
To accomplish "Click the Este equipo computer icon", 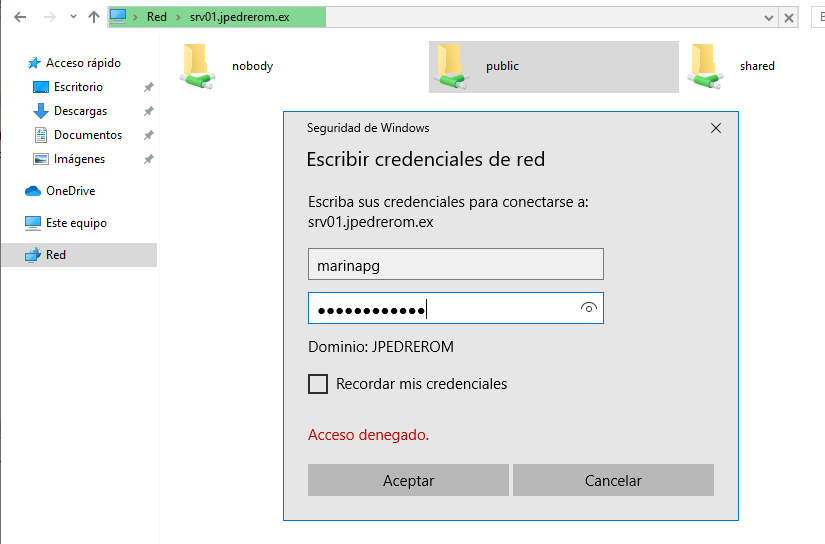I will click(x=33, y=223).
